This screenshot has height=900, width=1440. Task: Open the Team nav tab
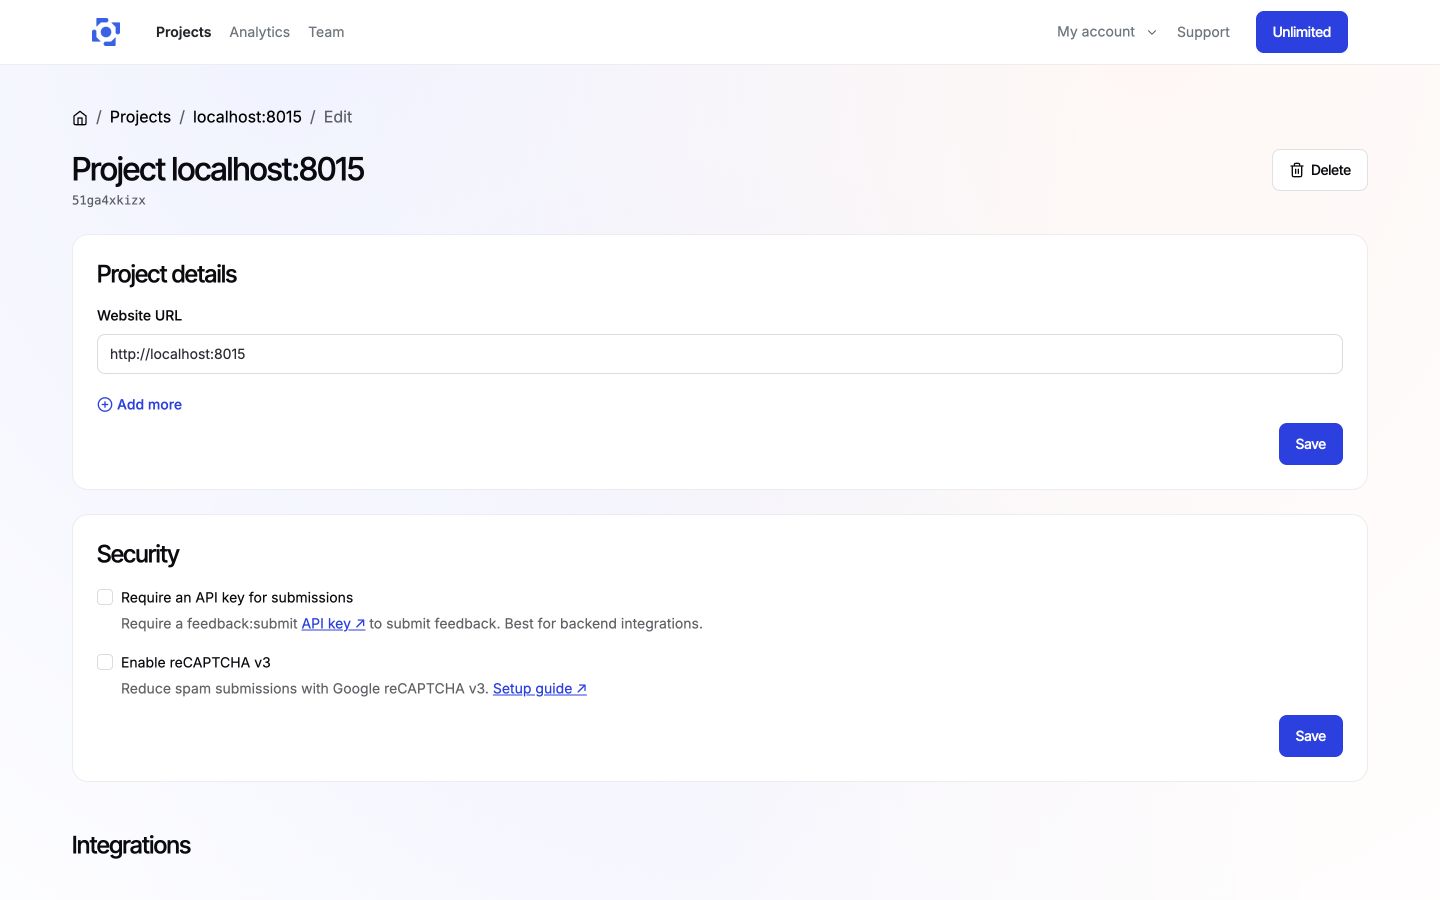click(x=326, y=32)
